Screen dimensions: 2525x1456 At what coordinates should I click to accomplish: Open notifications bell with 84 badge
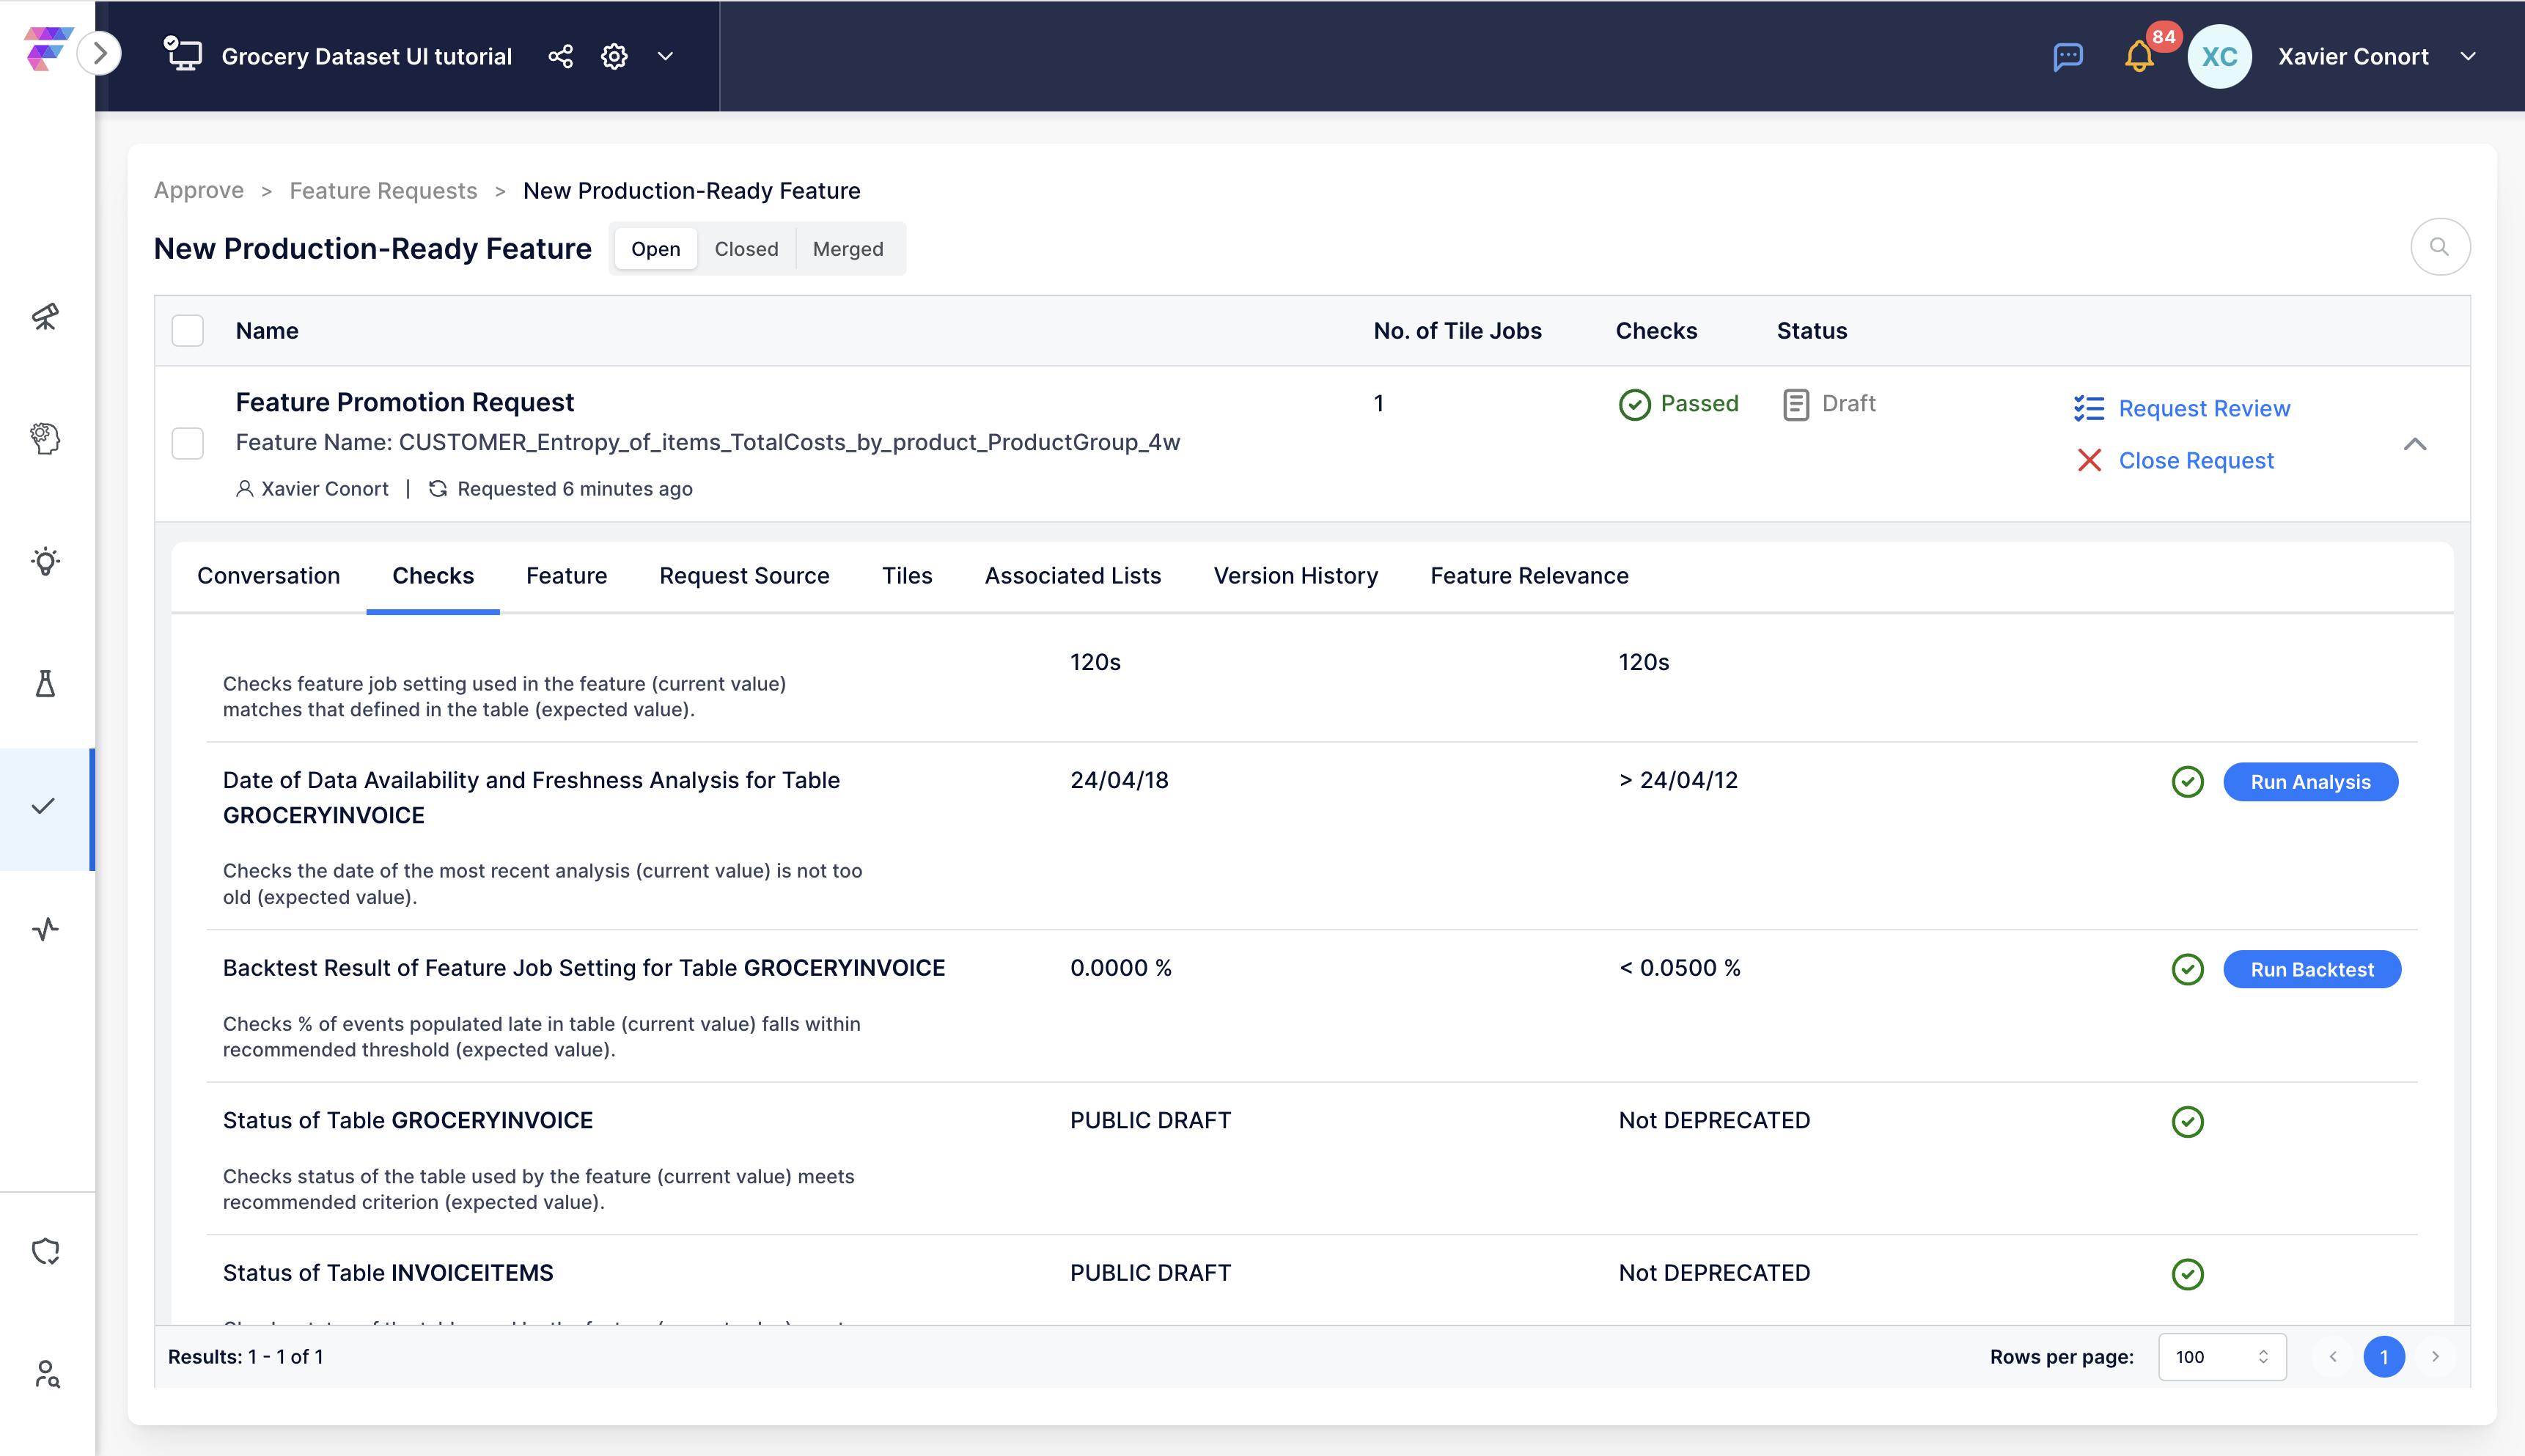[x=2139, y=56]
